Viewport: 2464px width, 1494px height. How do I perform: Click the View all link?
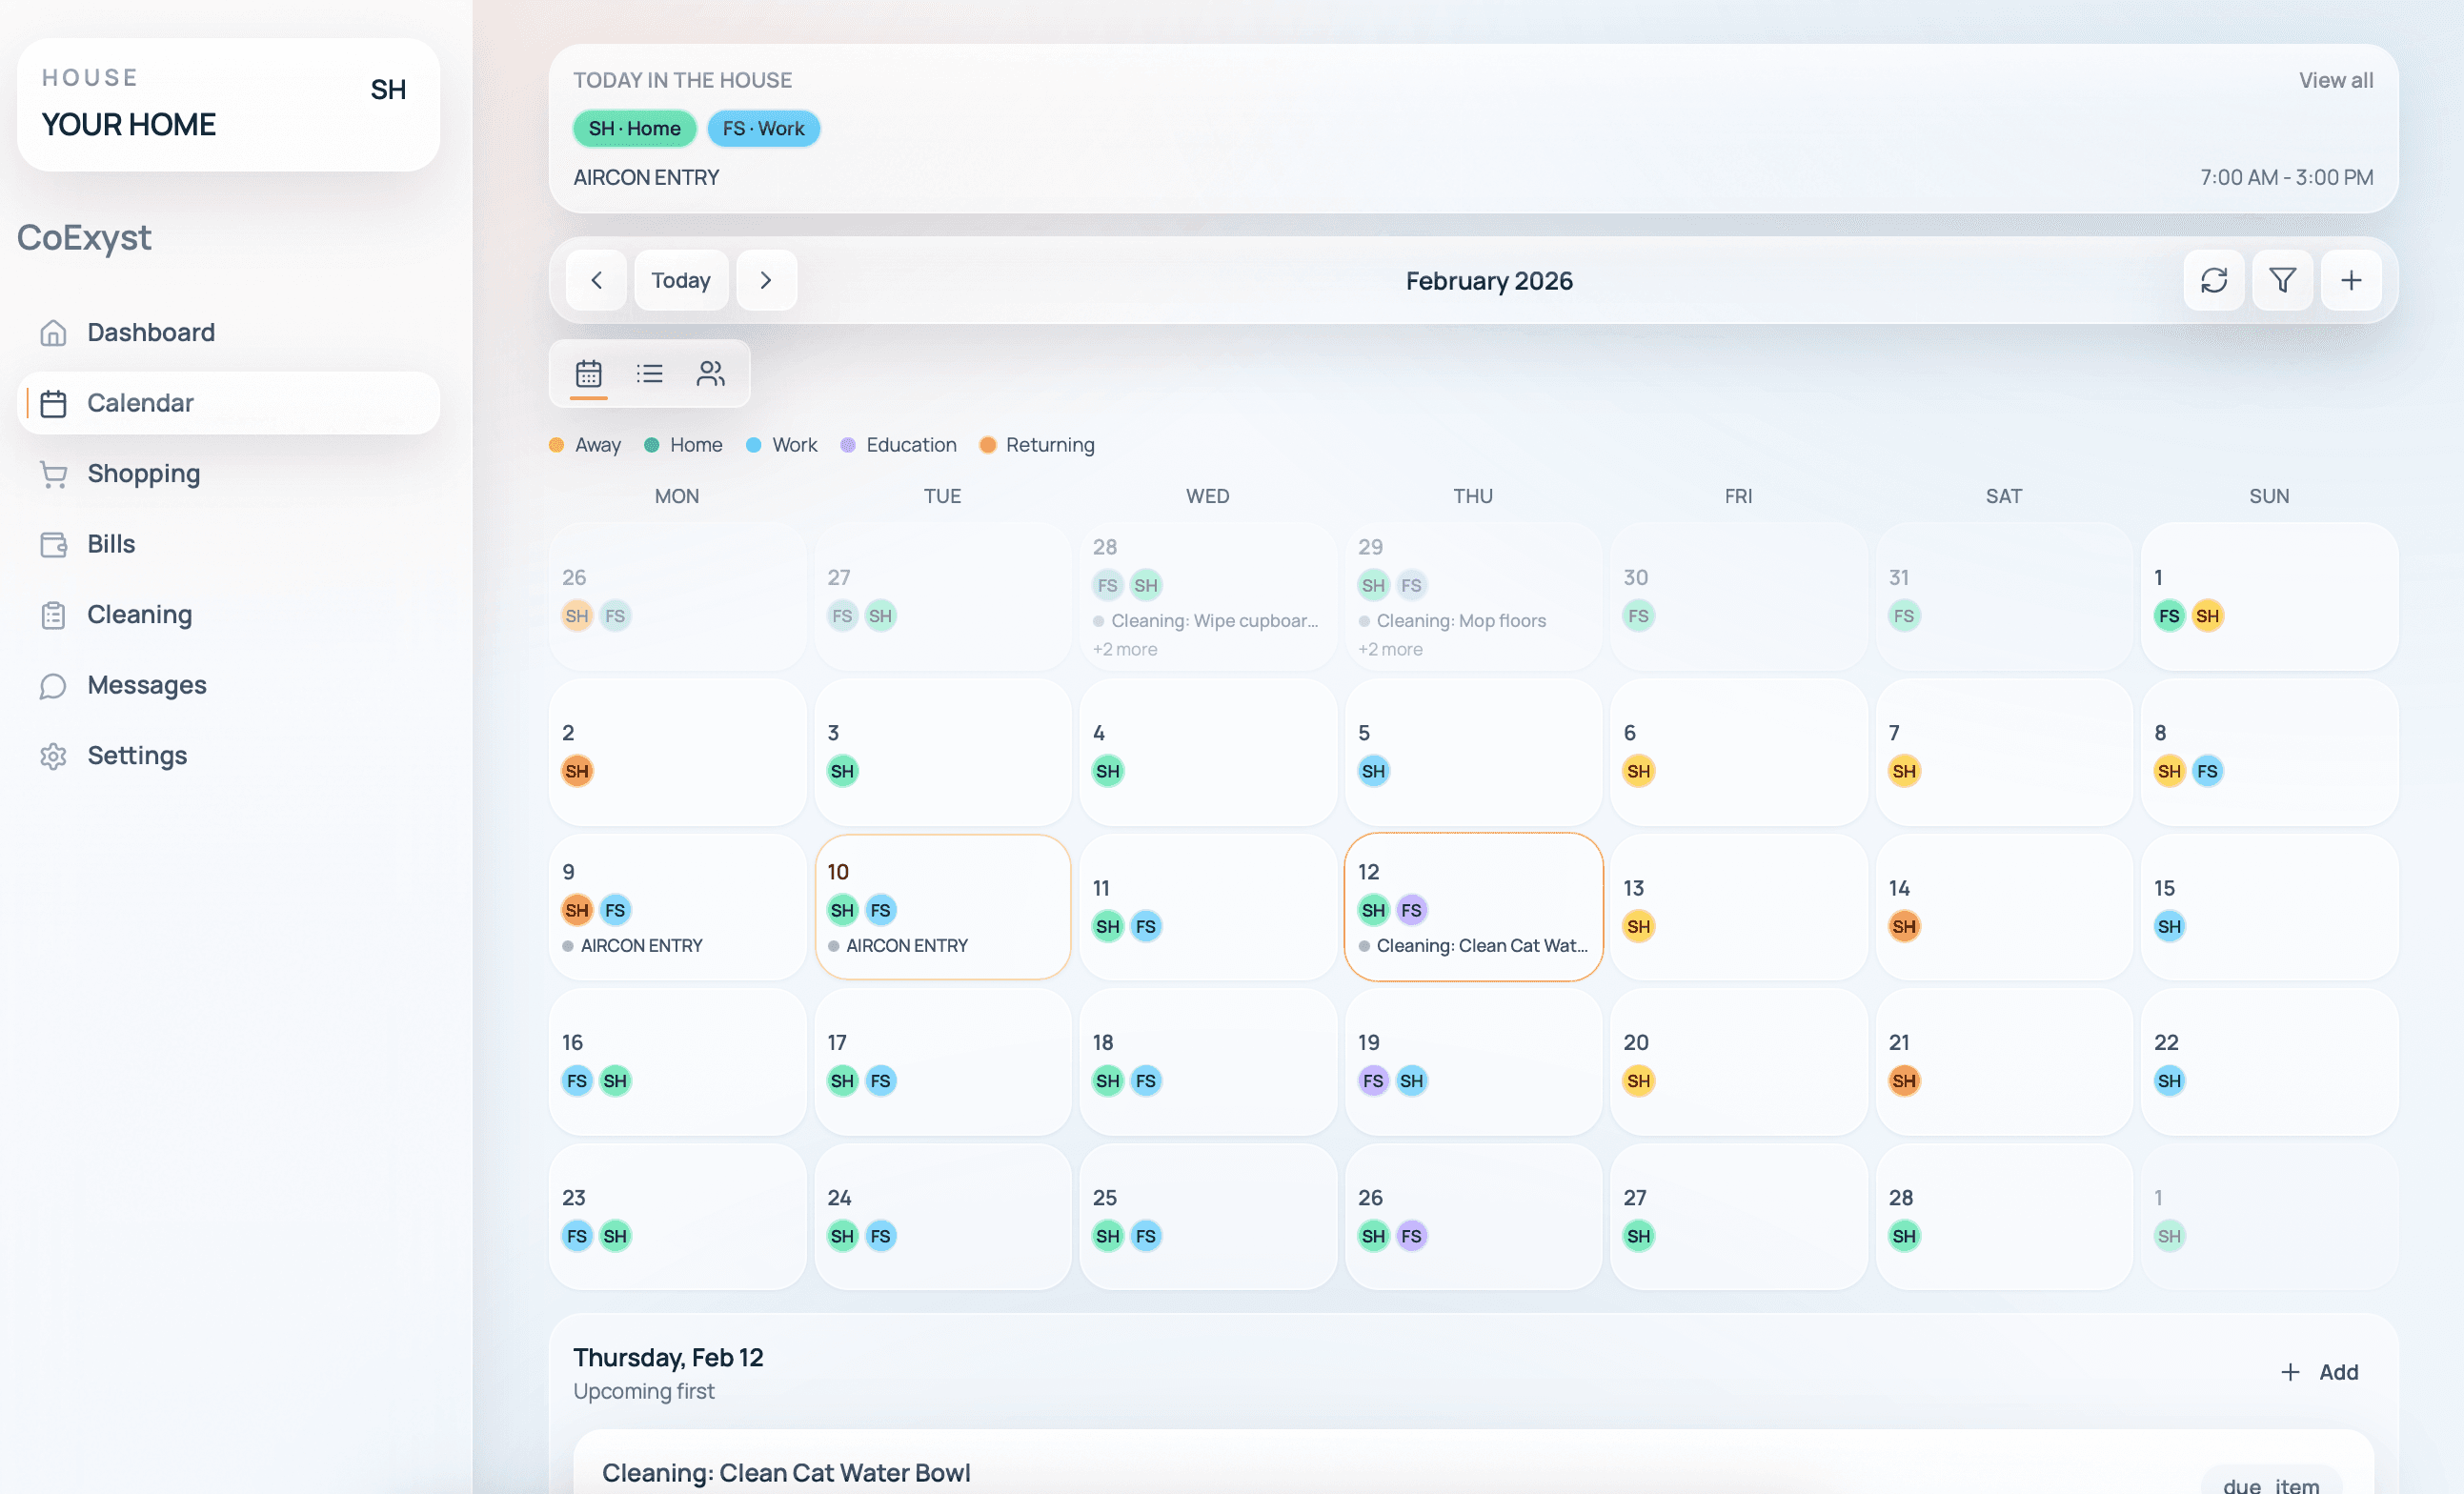(2335, 79)
